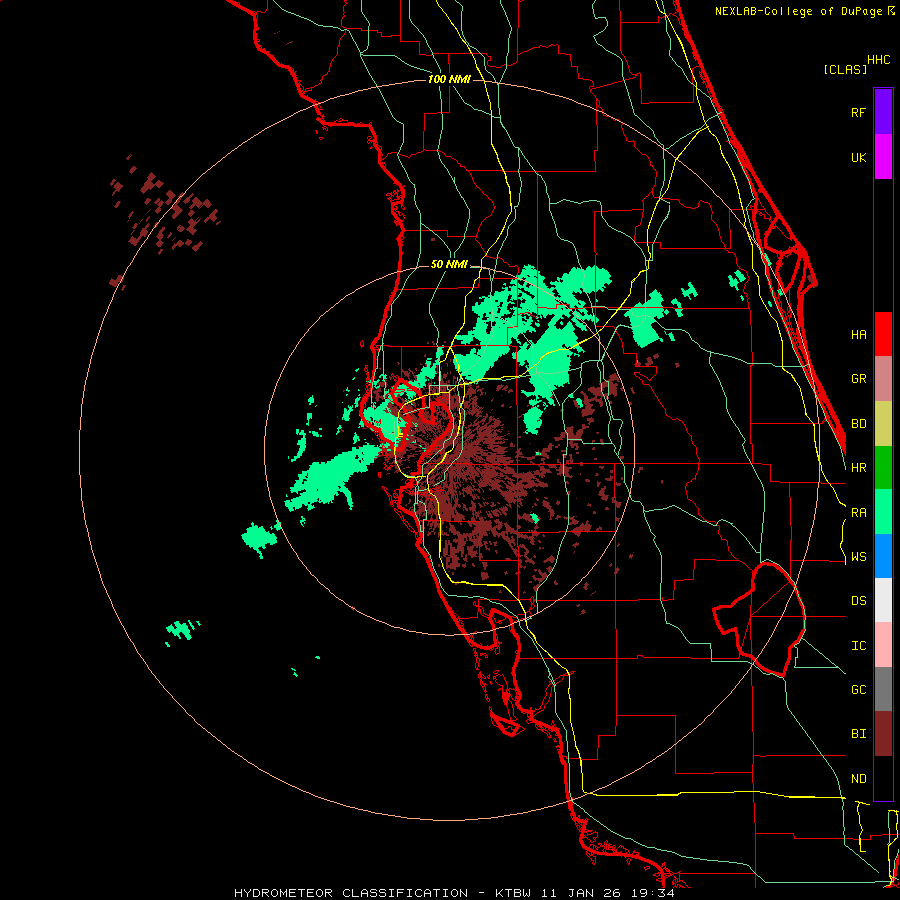Click the RF legend label
The height and width of the screenshot is (900, 900).
point(858,112)
